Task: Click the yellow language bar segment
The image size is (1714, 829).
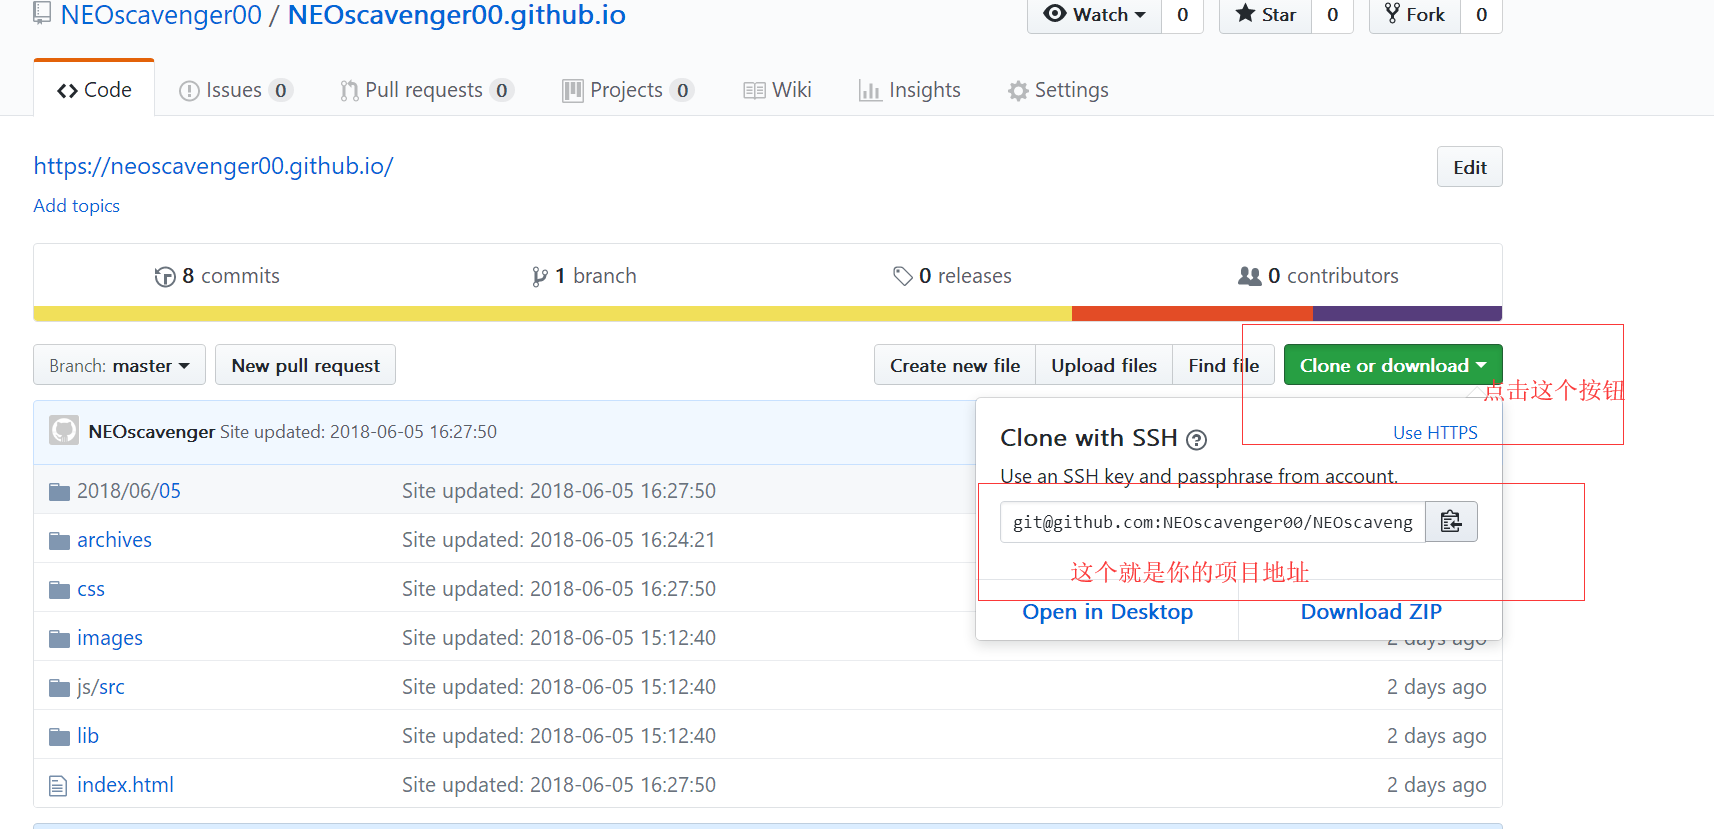Action: point(552,314)
